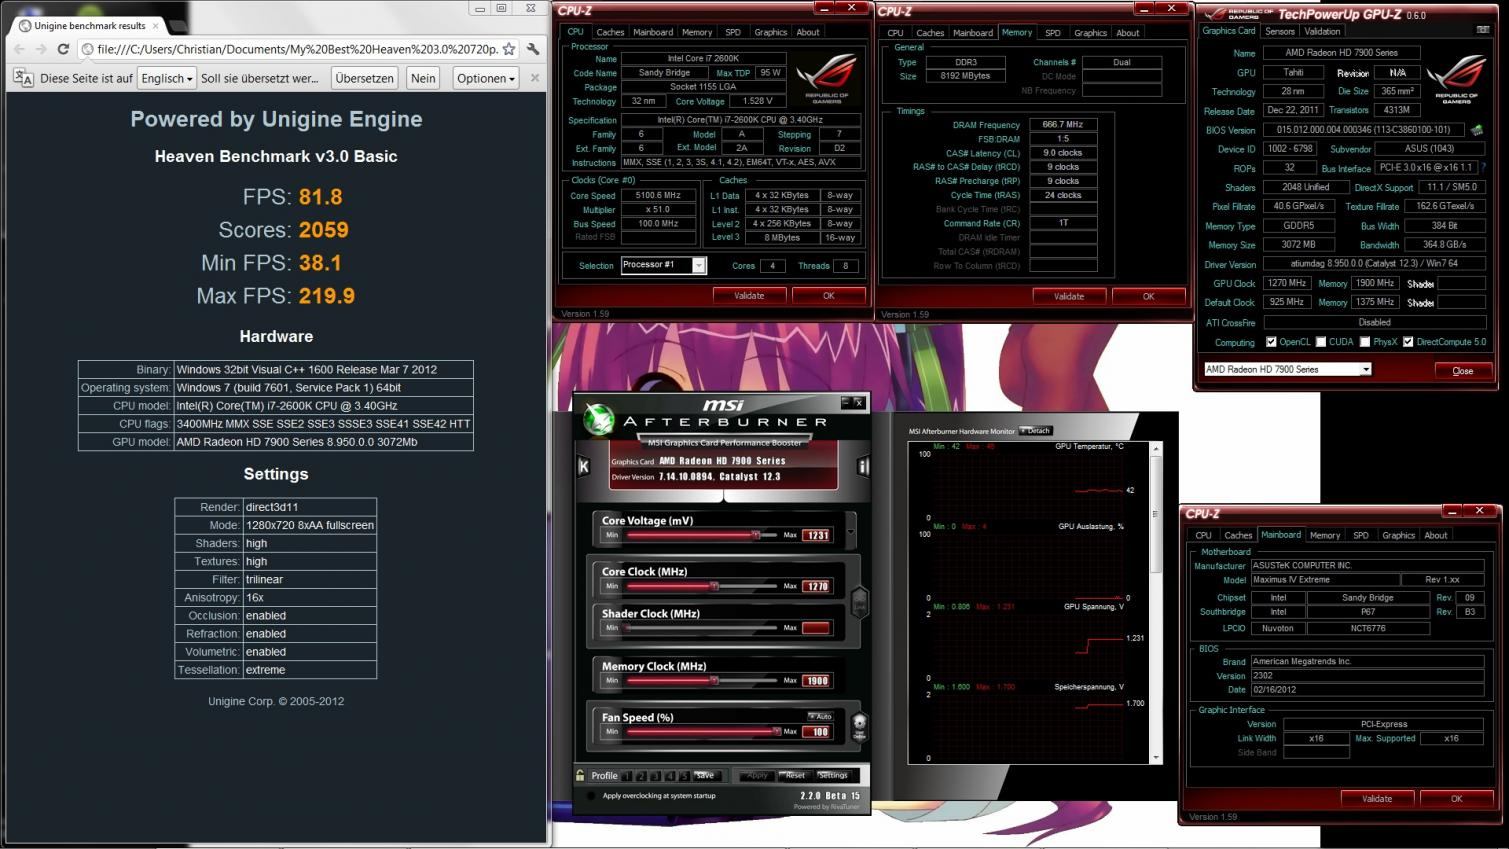Click the Memory Clock slider handle in Afterburner
The image size is (1509, 849).
pos(714,681)
